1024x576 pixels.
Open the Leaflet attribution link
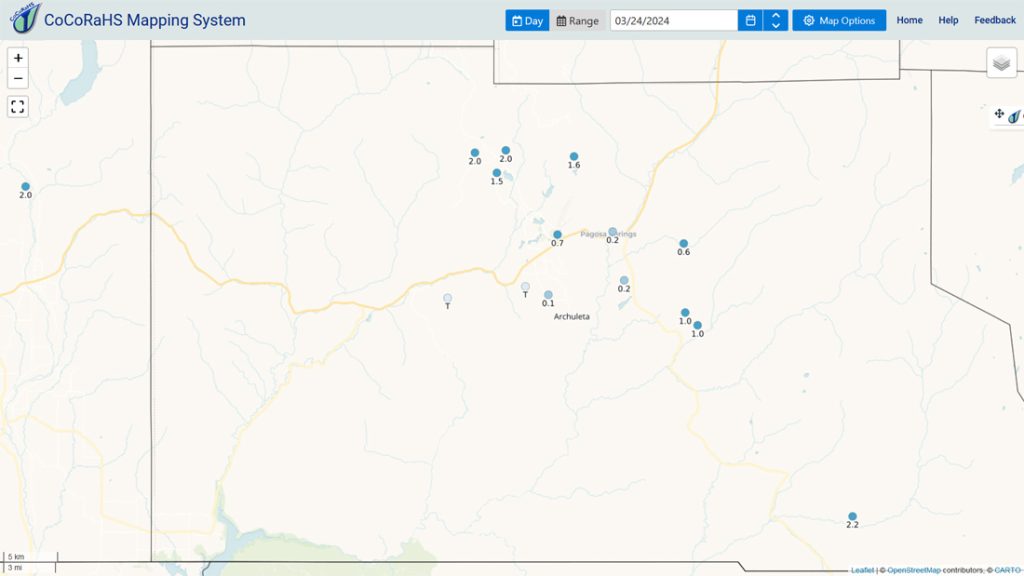[x=862, y=570]
